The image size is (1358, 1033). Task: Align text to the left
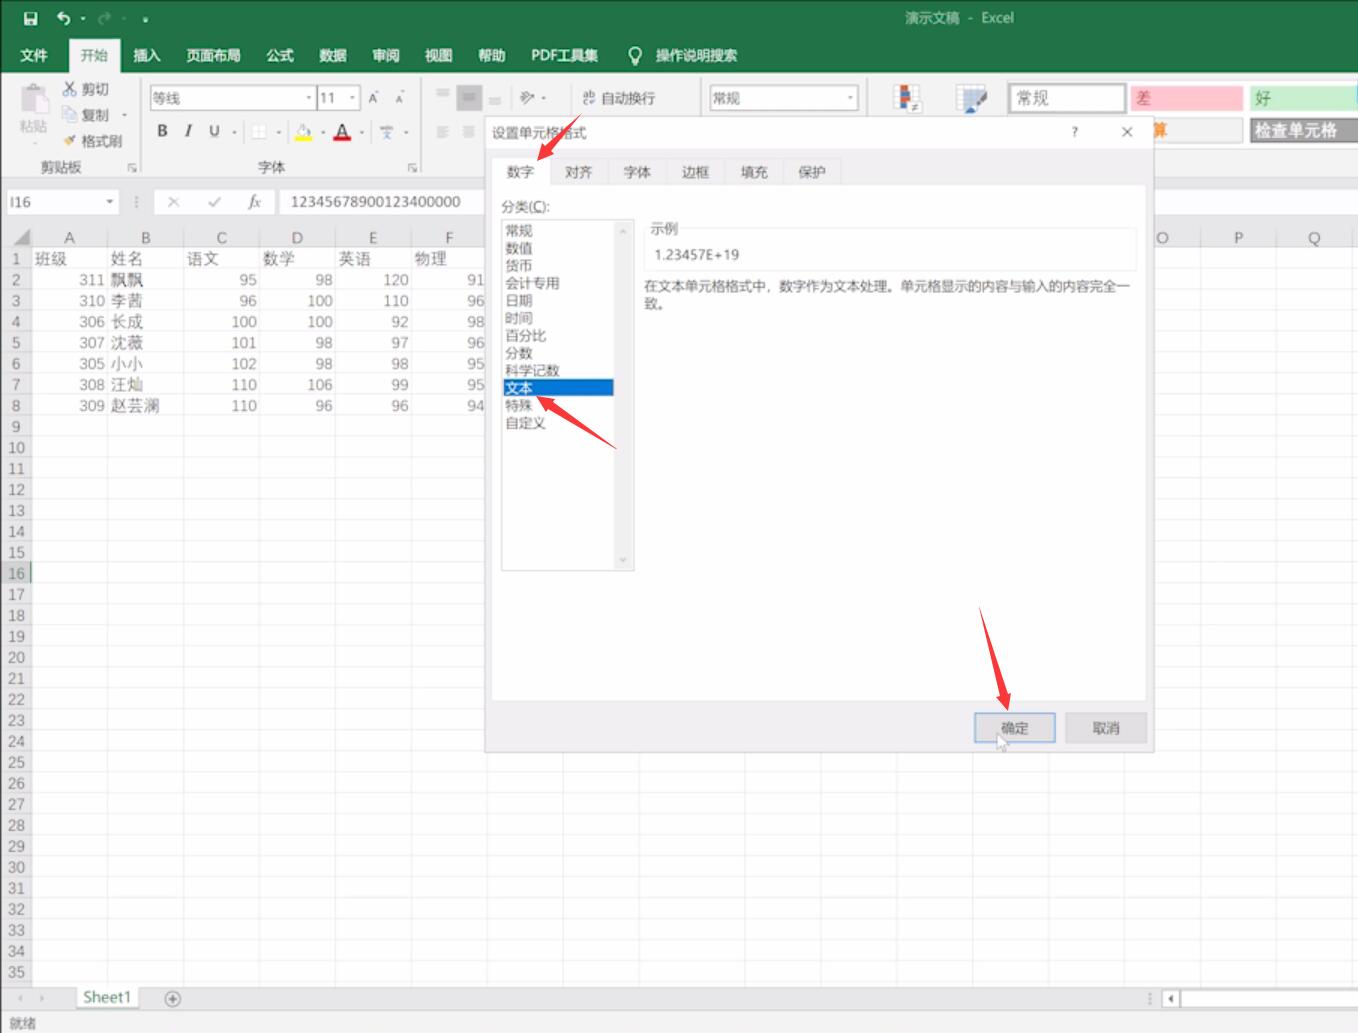pyautogui.click(x=443, y=131)
